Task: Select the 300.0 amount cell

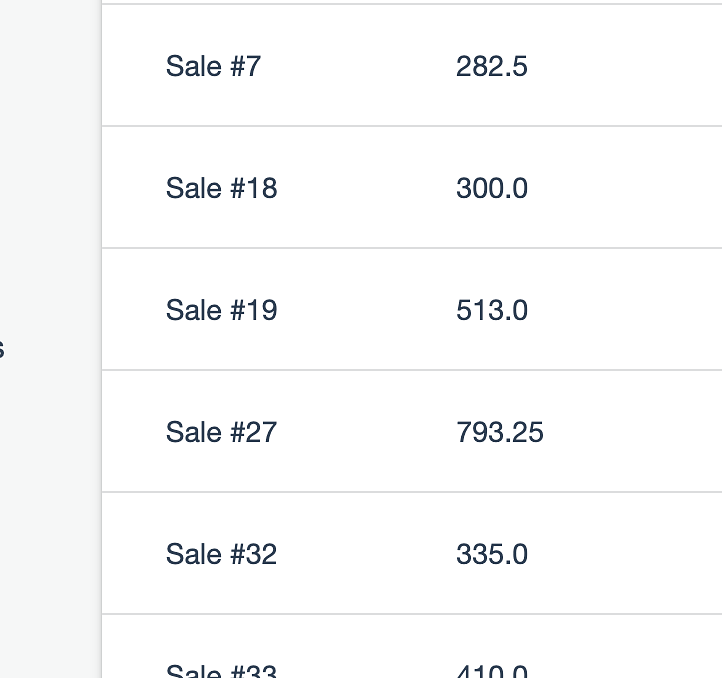Action: [x=491, y=188]
